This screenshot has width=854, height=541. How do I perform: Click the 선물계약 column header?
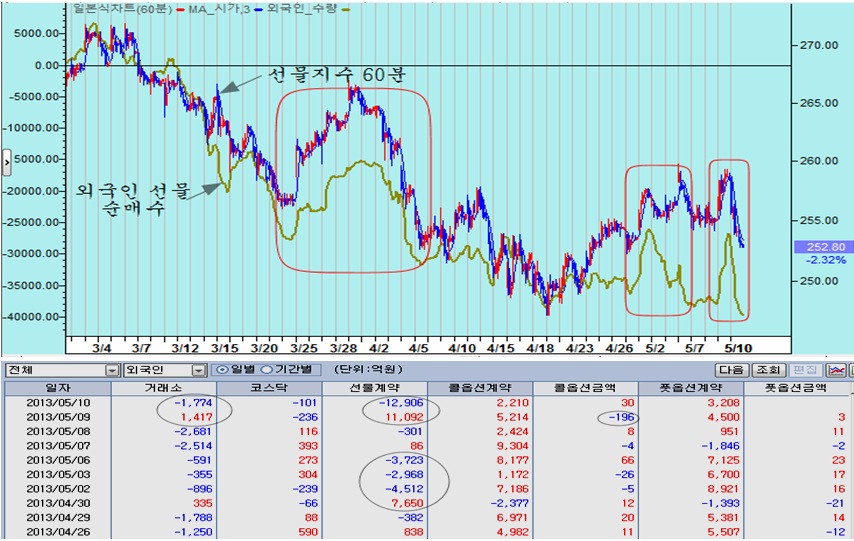click(375, 388)
